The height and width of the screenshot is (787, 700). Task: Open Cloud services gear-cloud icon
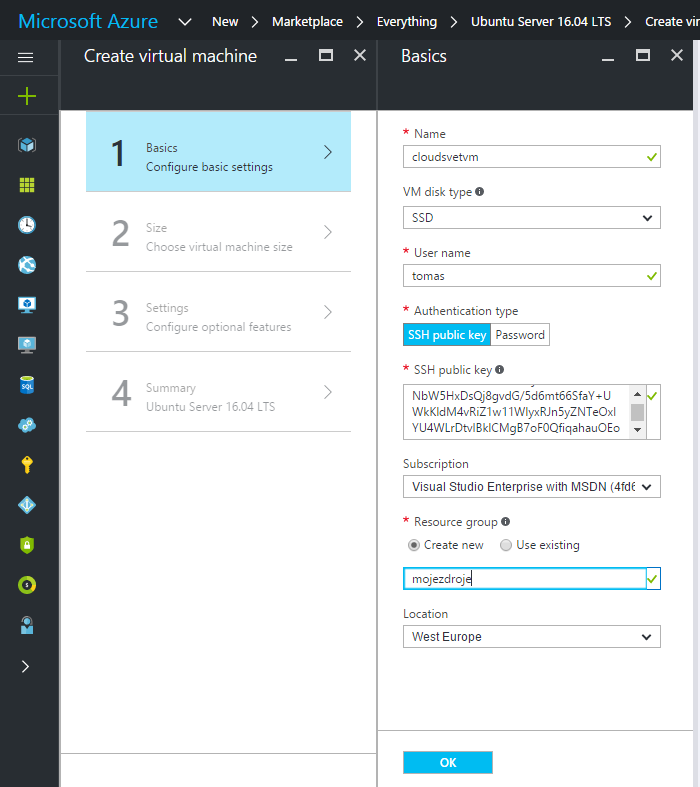pos(27,425)
